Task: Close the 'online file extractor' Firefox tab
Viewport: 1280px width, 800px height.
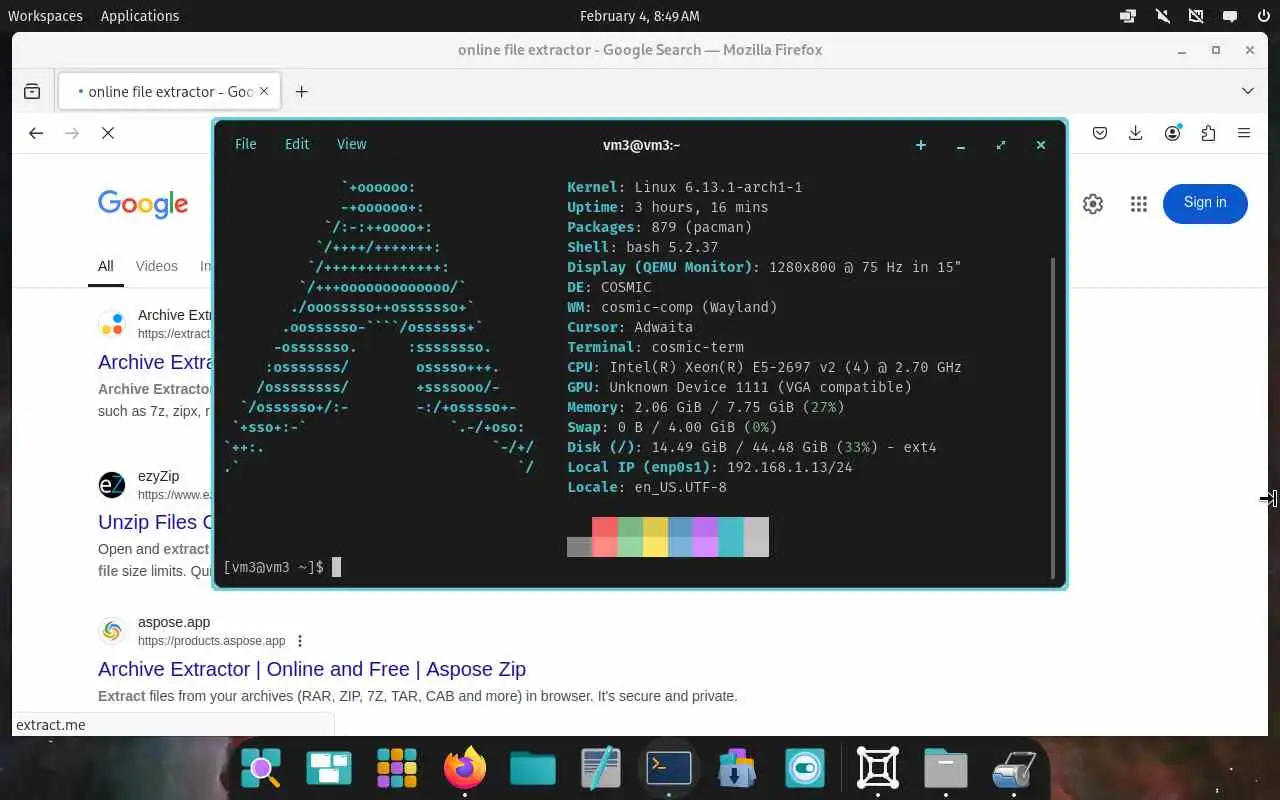Action: coord(264,91)
